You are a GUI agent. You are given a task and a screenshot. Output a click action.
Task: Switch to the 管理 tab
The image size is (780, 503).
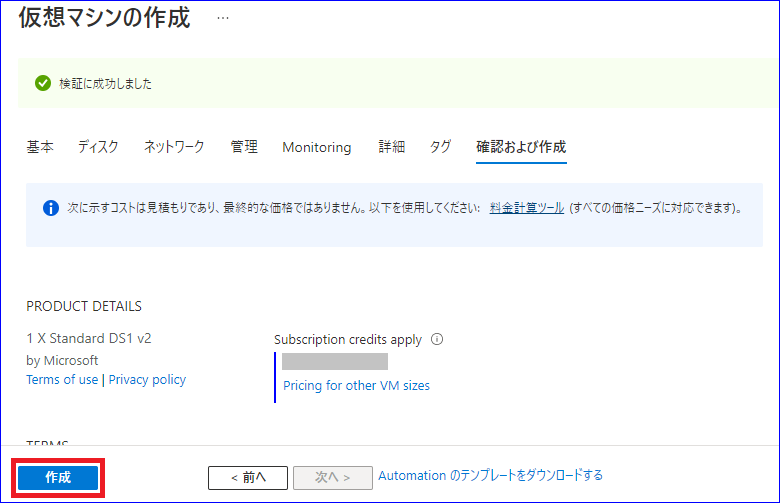click(x=244, y=147)
